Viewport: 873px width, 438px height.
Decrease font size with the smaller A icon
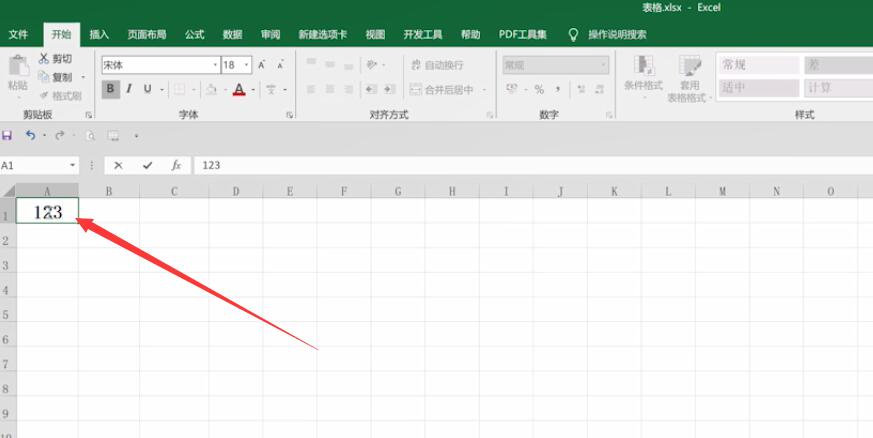pyautogui.click(x=280, y=65)
